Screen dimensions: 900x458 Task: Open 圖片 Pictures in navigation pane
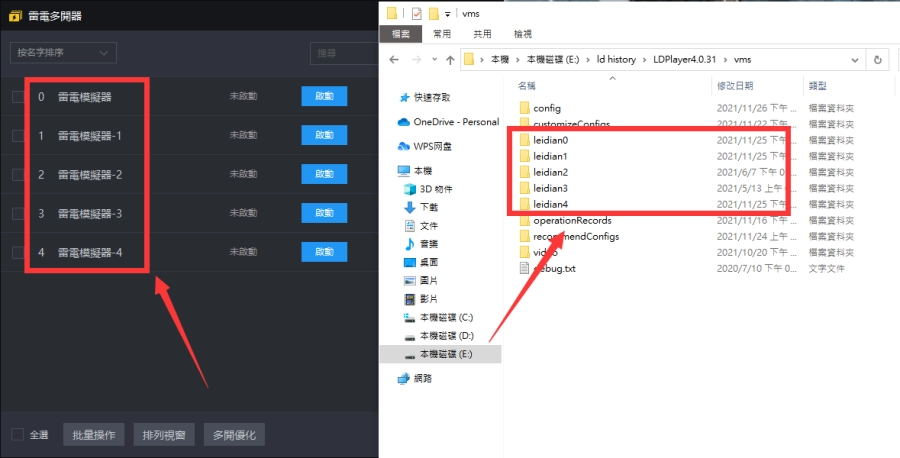[x=422, y=281]
